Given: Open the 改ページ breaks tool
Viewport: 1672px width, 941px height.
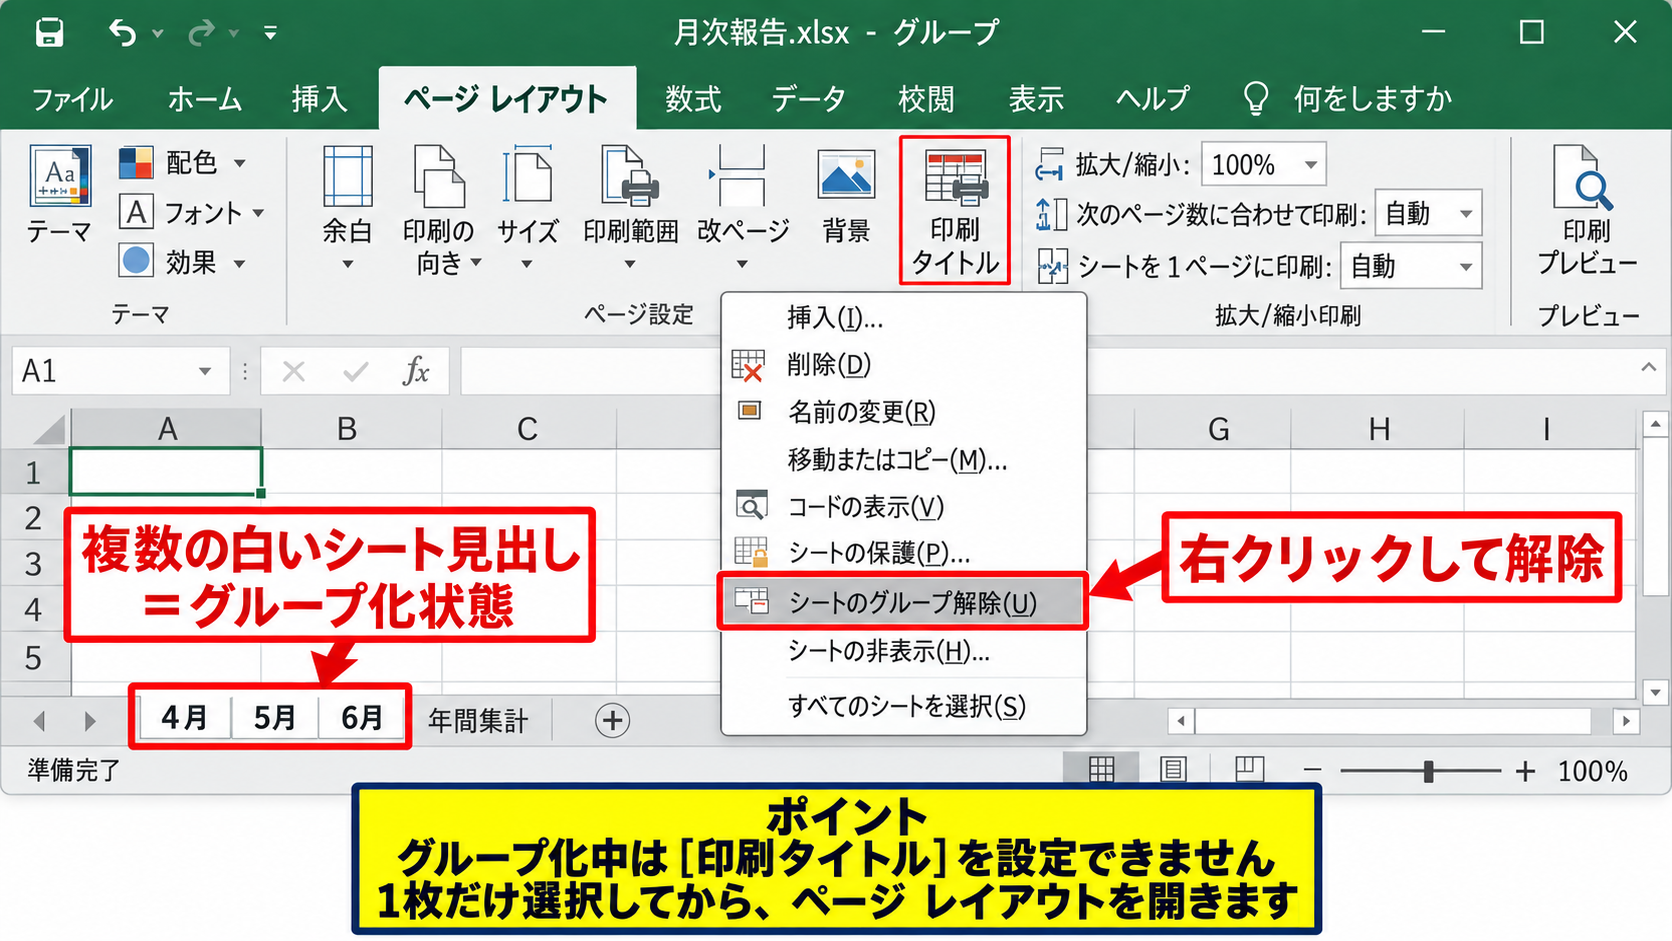Looking at the screenshot, I should [x=742, y=208].
